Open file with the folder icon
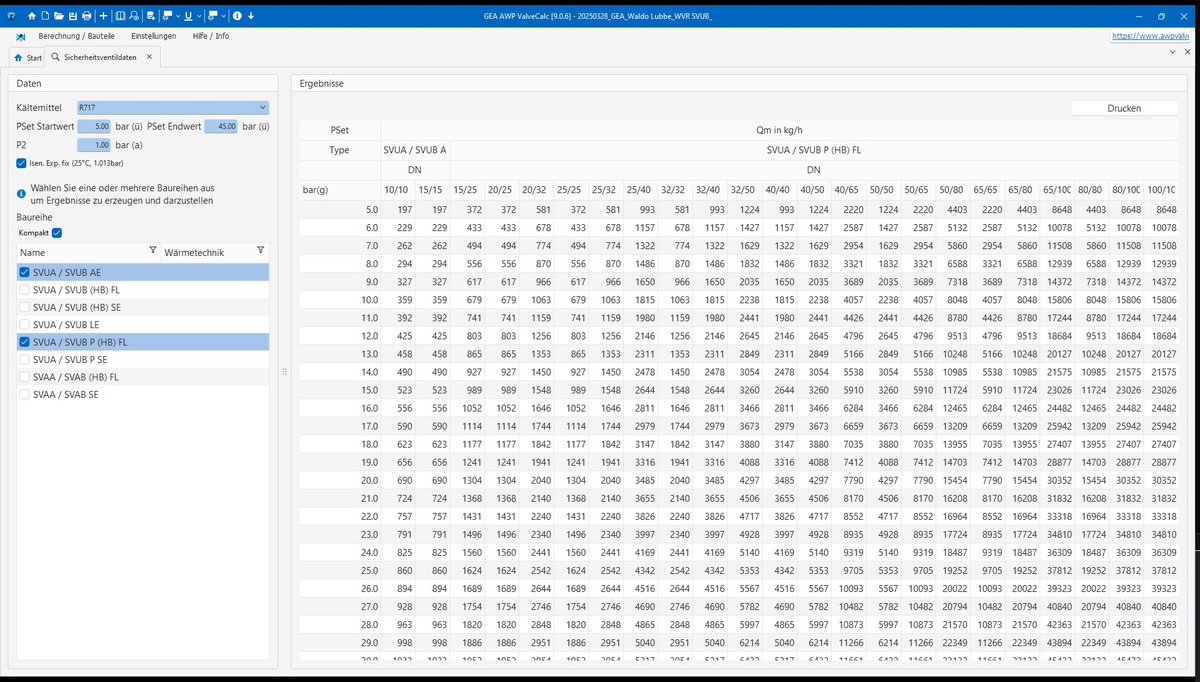The height and width of the screenshot is (682, 1200). tap(59, 16)
